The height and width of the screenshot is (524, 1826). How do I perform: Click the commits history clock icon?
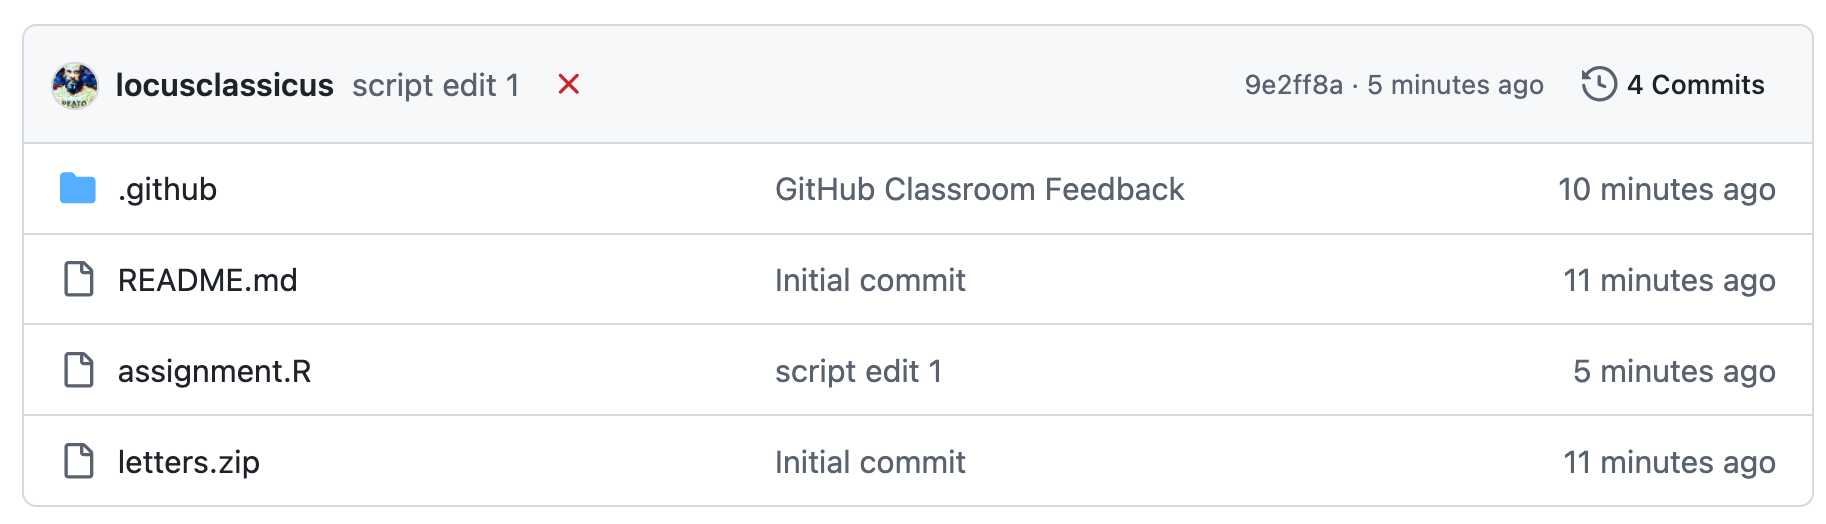pyautogui.click(x=1599, y=84)
